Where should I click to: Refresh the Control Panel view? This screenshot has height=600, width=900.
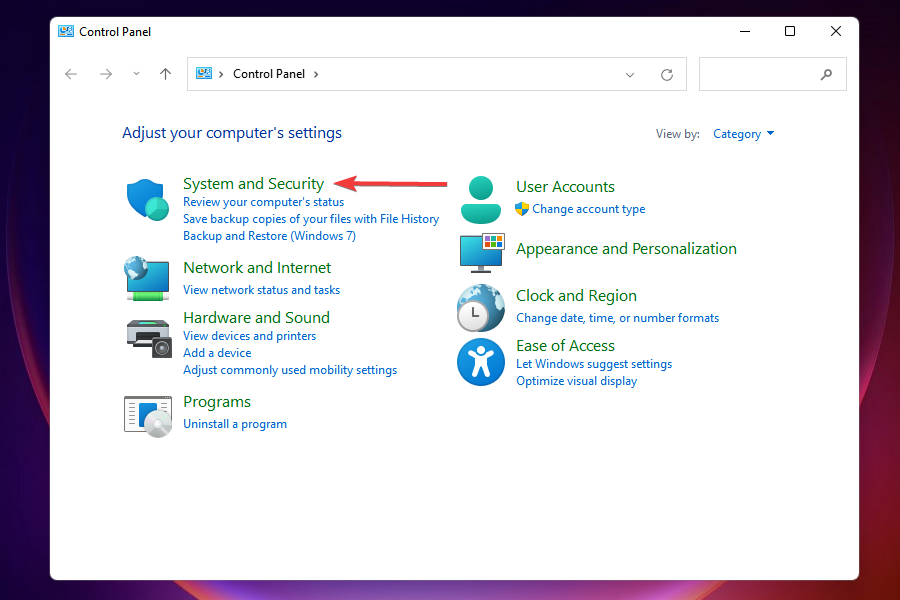(666, 75)
